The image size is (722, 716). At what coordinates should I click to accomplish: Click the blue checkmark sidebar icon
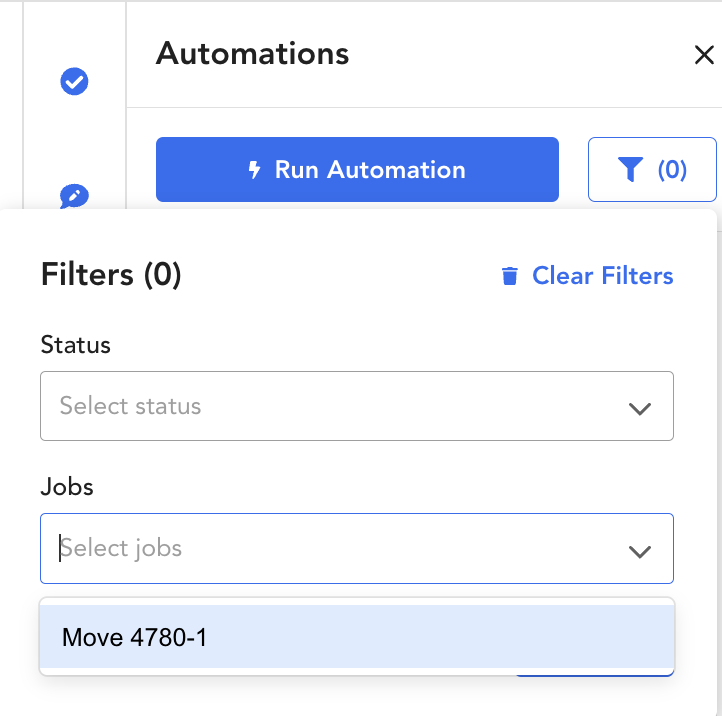74,81
